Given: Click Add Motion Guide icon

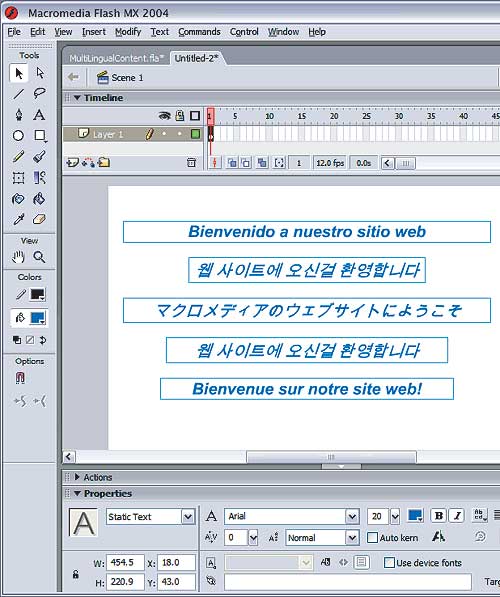Looking at the screenshot, I should point(88,163).
